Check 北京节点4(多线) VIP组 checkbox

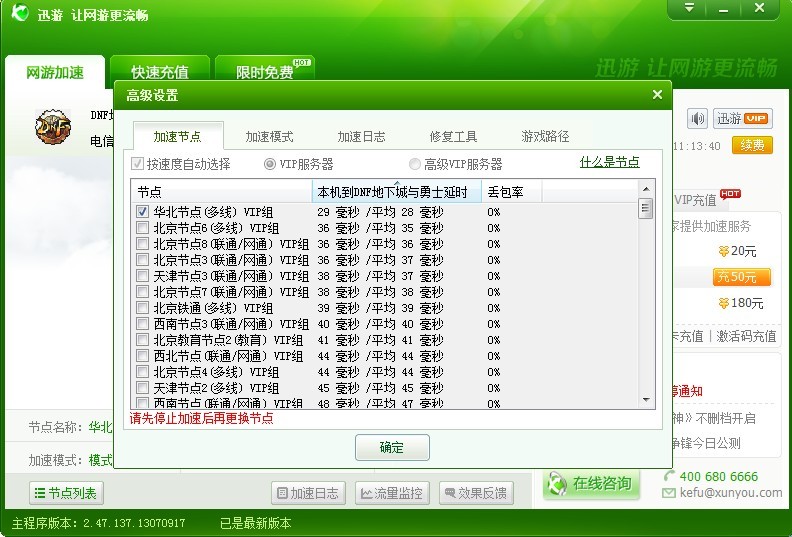pyautogui.click(x=142, y=372)
